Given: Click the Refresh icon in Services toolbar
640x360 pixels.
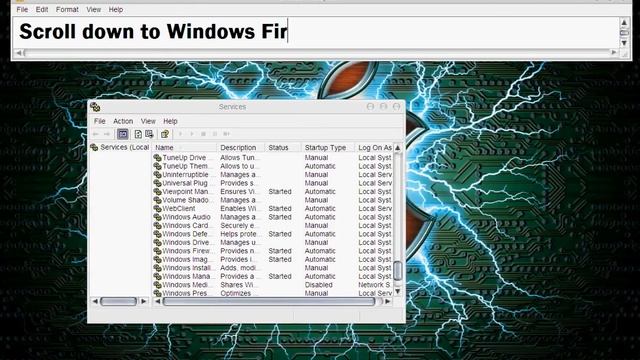Looking at the screenshot, I should coord(138,134).
